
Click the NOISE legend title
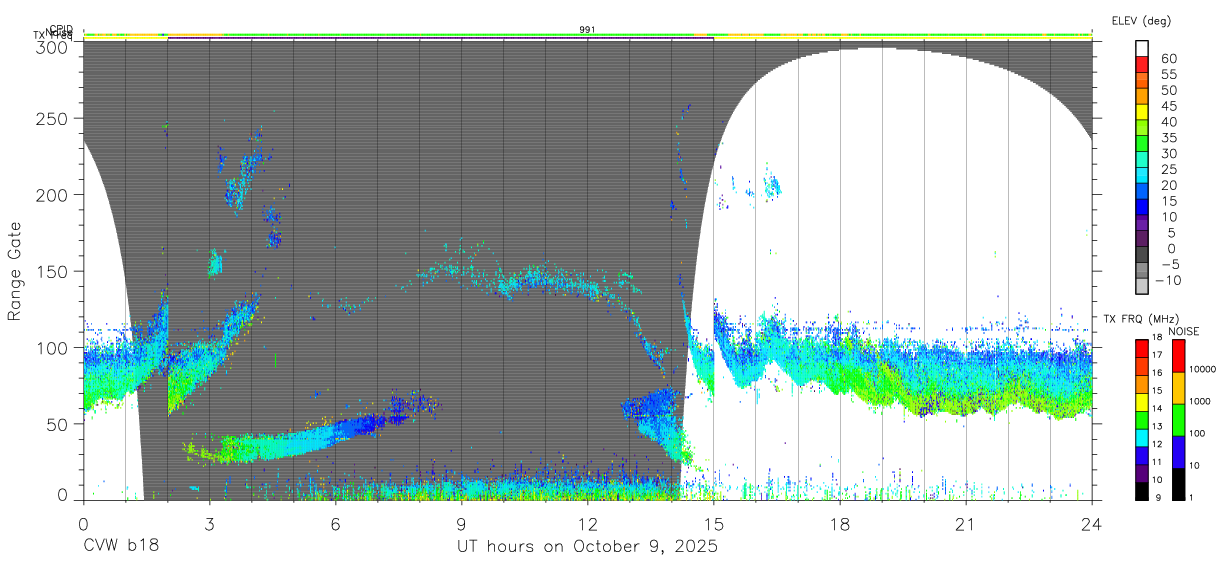tap(1185, 330)
